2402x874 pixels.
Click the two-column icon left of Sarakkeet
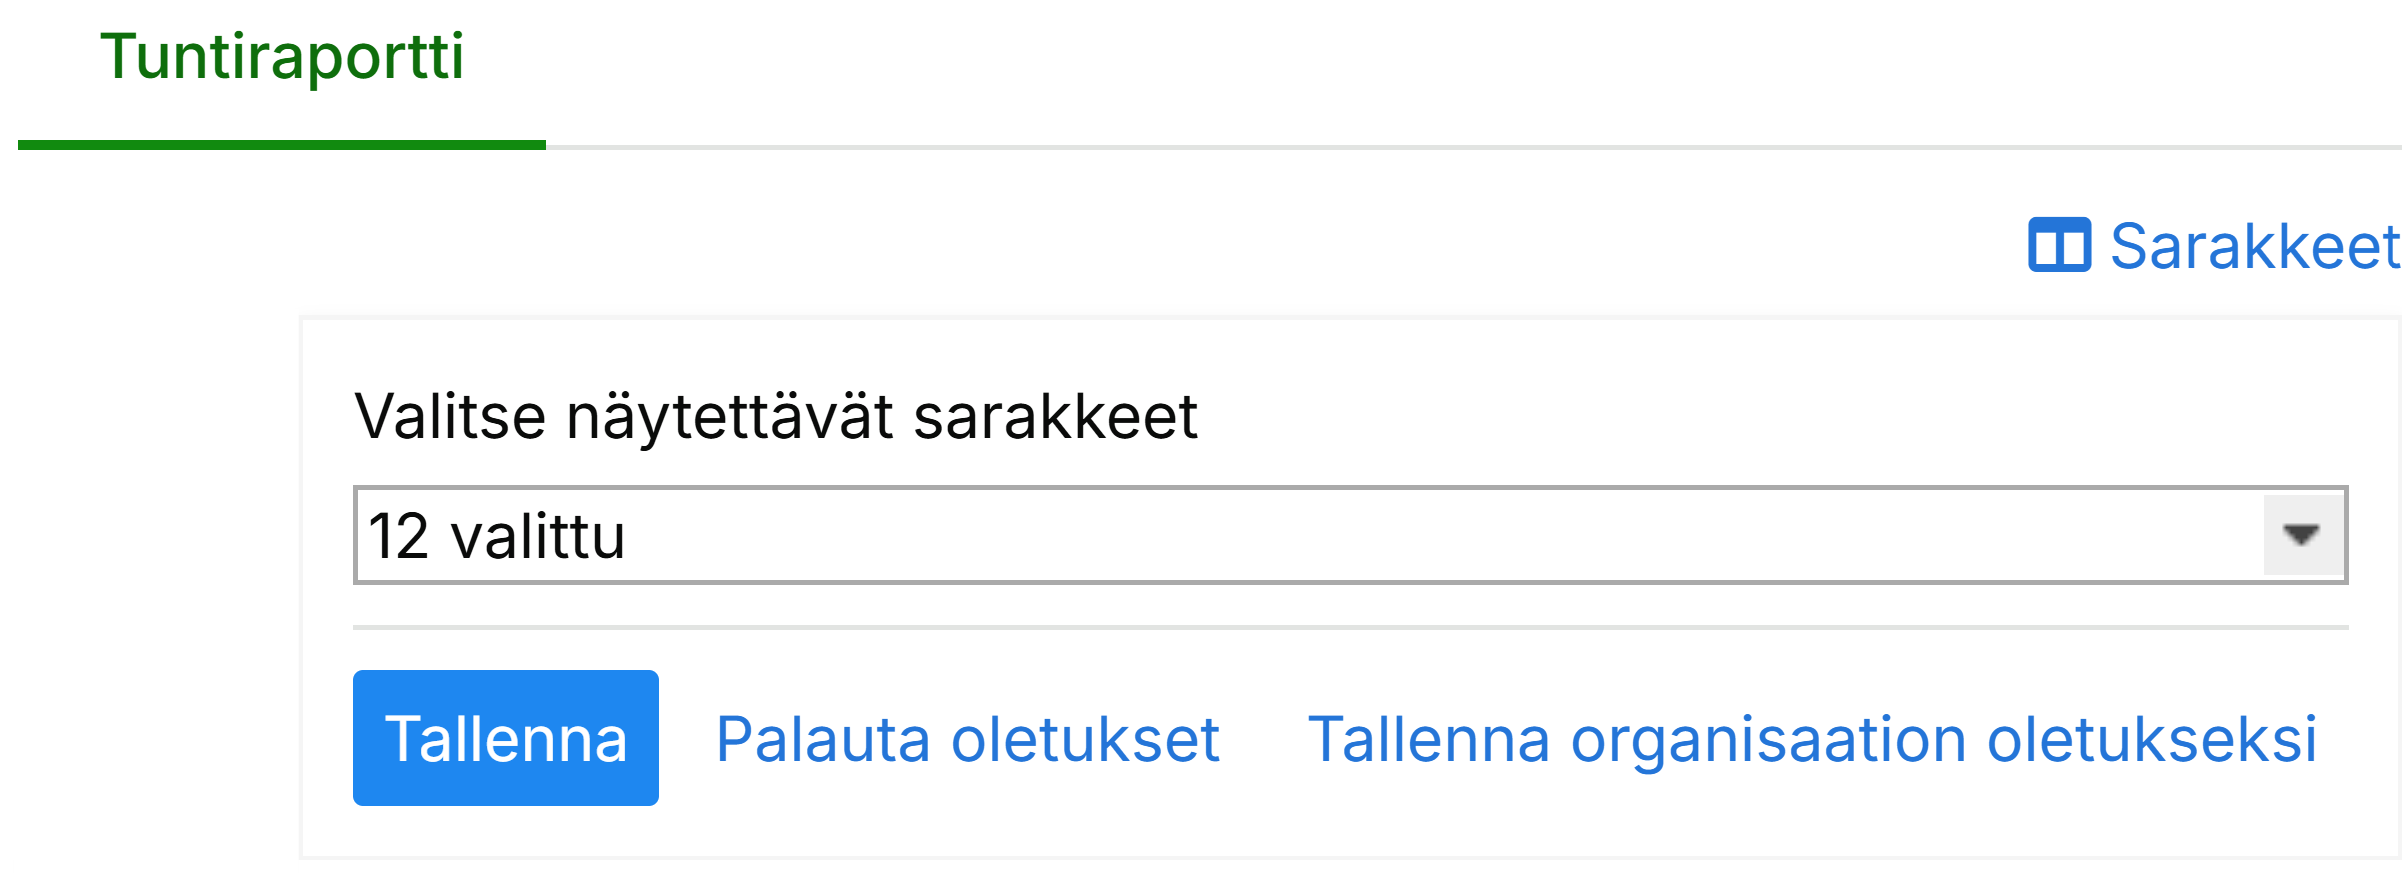tap(2058, 245)
